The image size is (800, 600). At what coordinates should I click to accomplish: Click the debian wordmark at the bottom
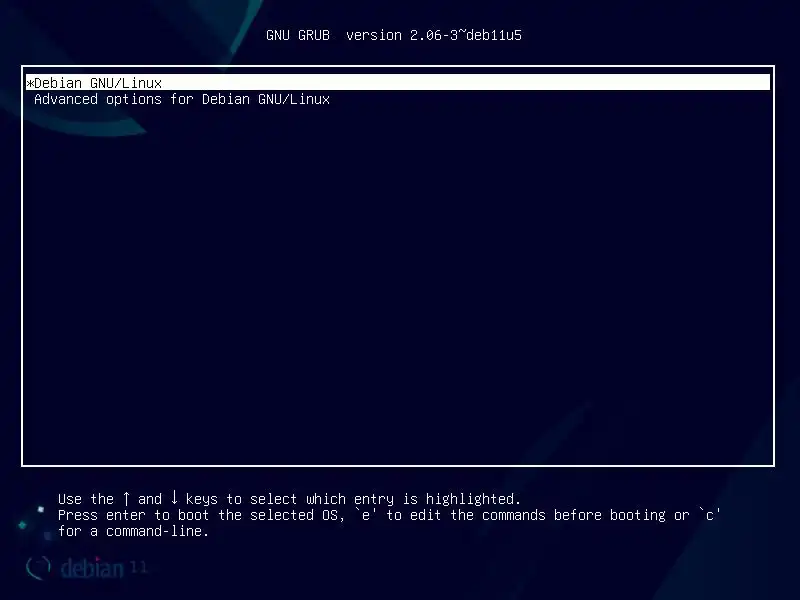coord(92,568)
